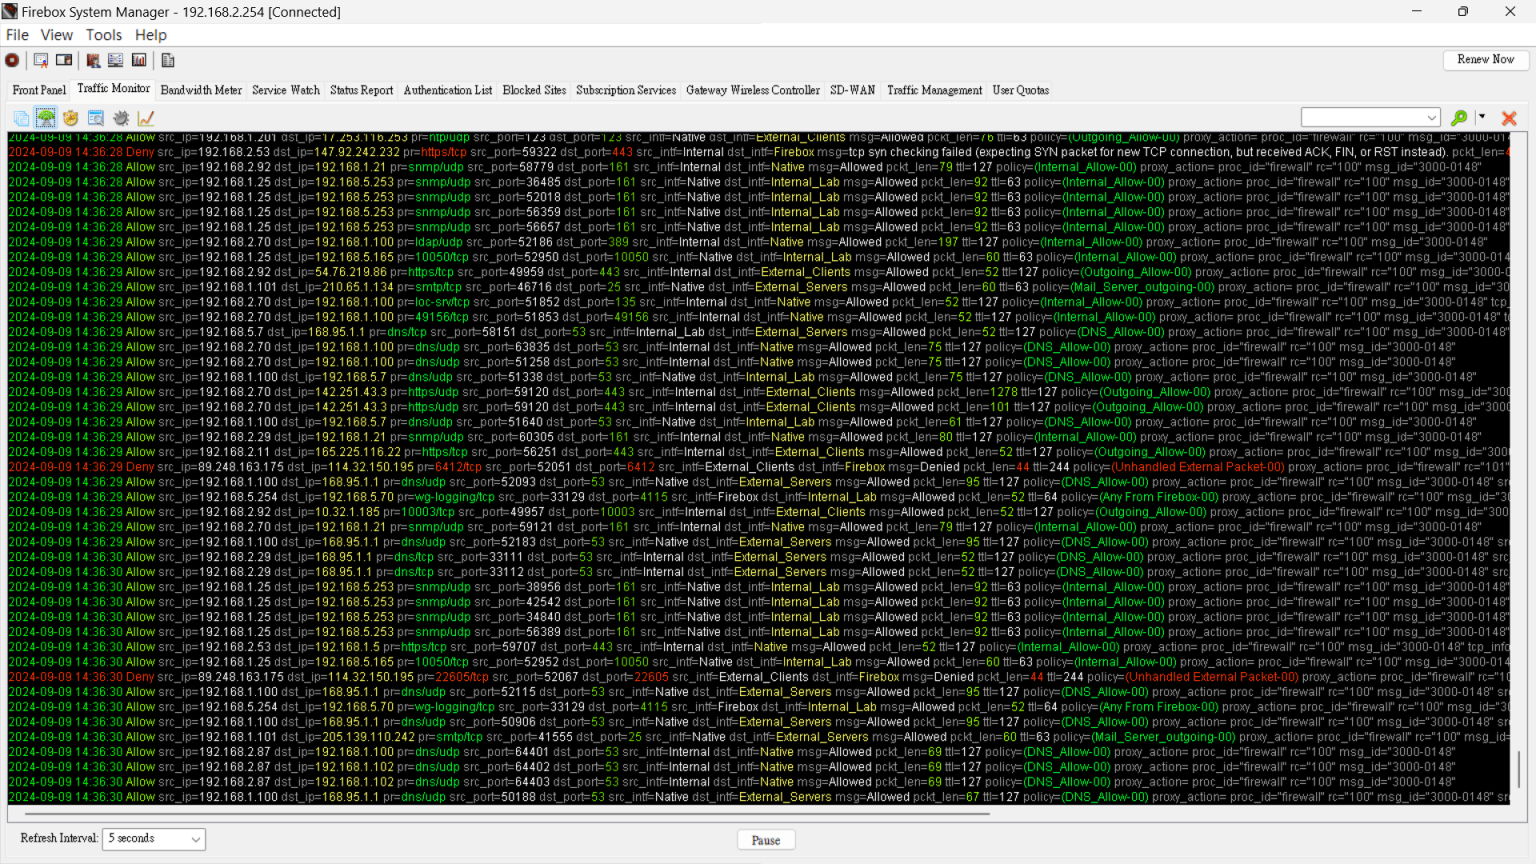Screen dimensions: 1536x864
Task: Click the copy log pages icon
Action: (20, 117)
